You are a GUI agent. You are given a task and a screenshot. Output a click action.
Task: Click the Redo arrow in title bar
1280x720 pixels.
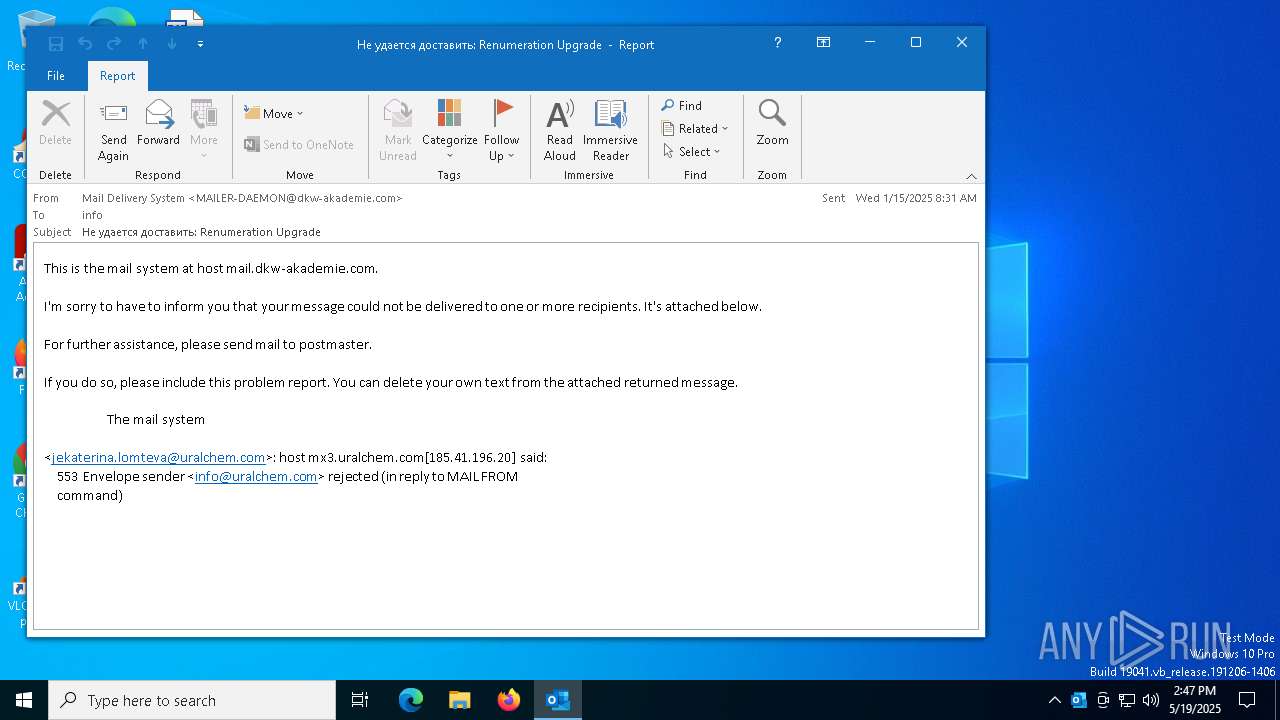pyautogui.click(x=114, y=44)
